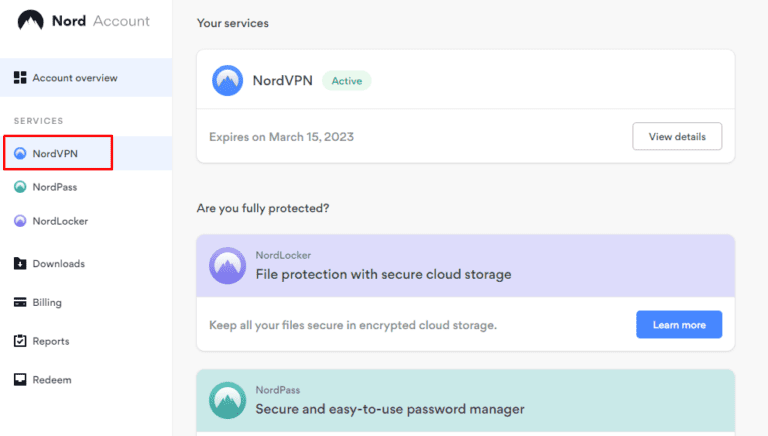Click the NordPass icon in the sidebar
Image resolution: width=768 pixels, height=436 pixels.
point(20,187)
